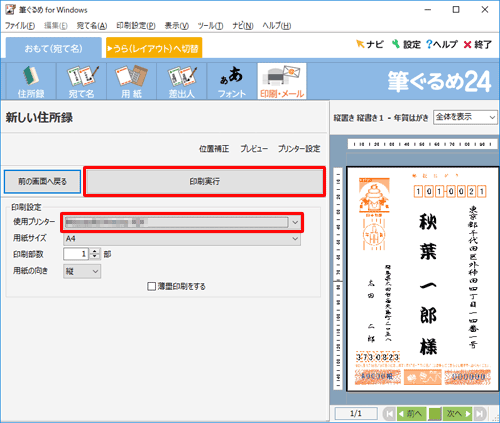Click the ナビ navigation icon
The width and height of the screenshot is (500, 423).
coord(370,44)
